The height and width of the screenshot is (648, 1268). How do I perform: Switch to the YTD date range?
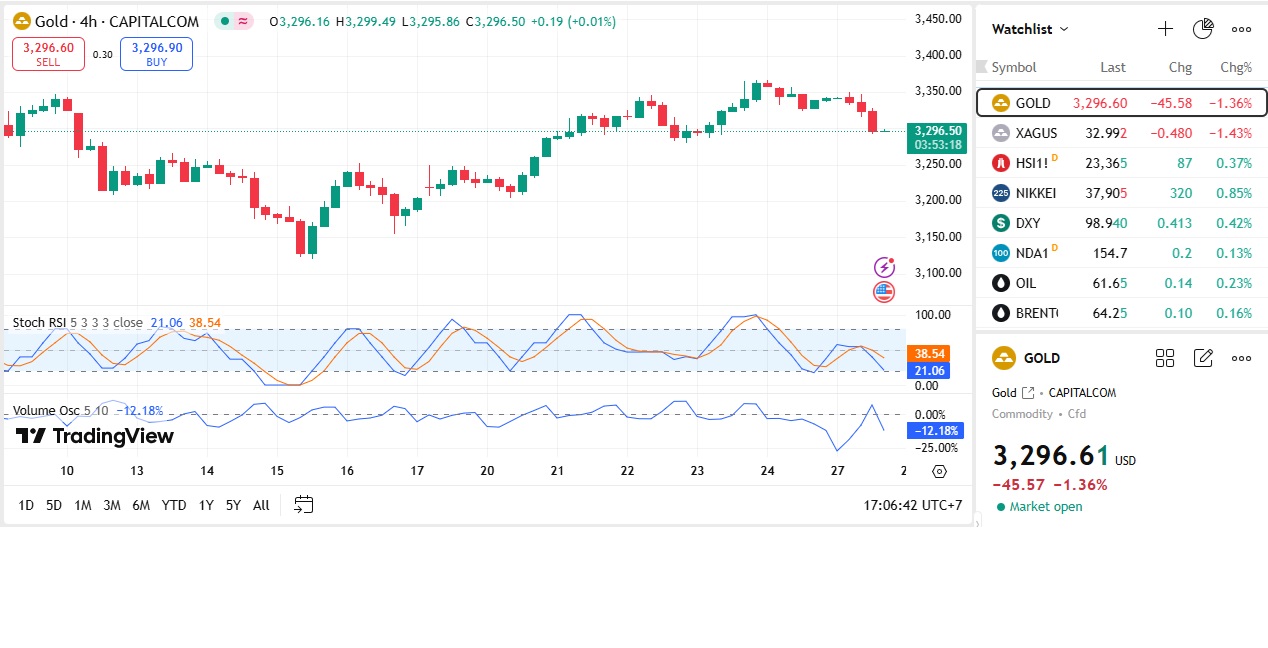174,505
